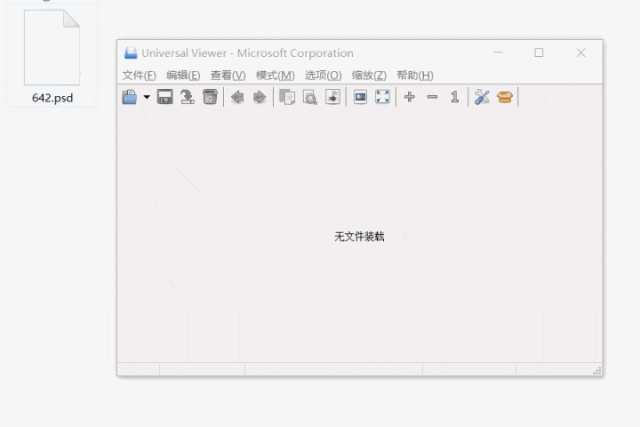This screenshot has height=427, width=640.
Task: Open the 编辑(E) menu
Action: click(183, 76)
